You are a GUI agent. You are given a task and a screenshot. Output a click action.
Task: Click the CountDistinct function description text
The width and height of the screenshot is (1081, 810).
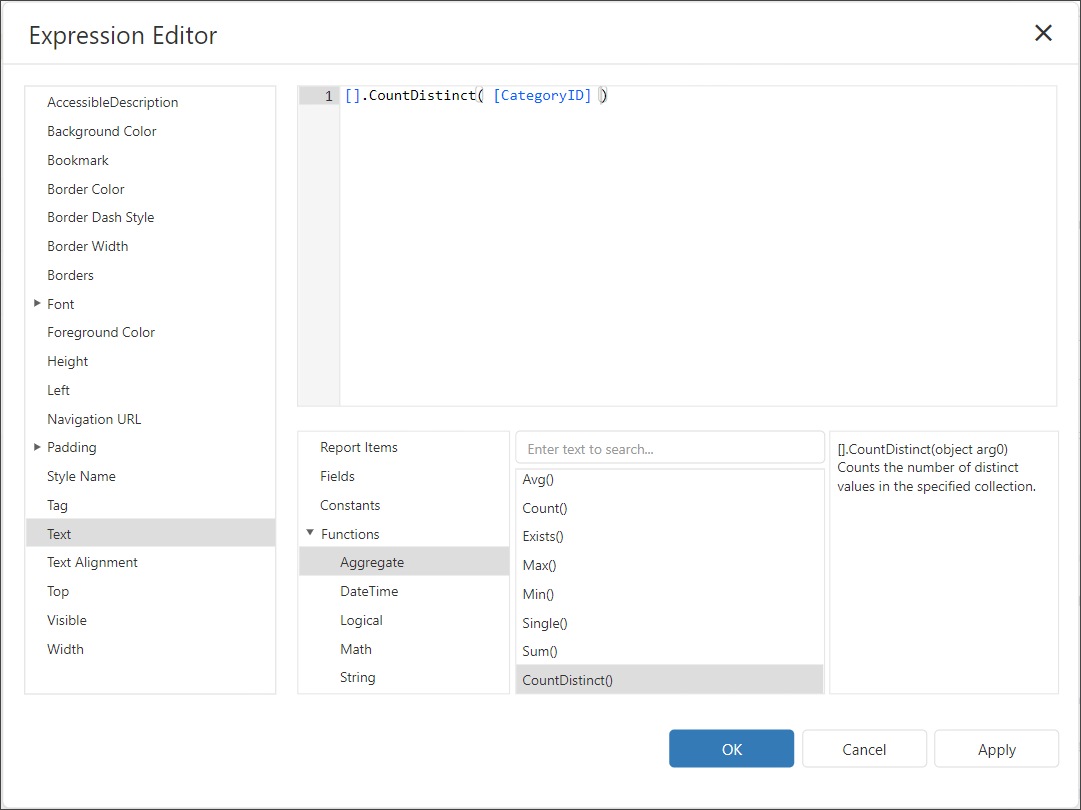936,467
